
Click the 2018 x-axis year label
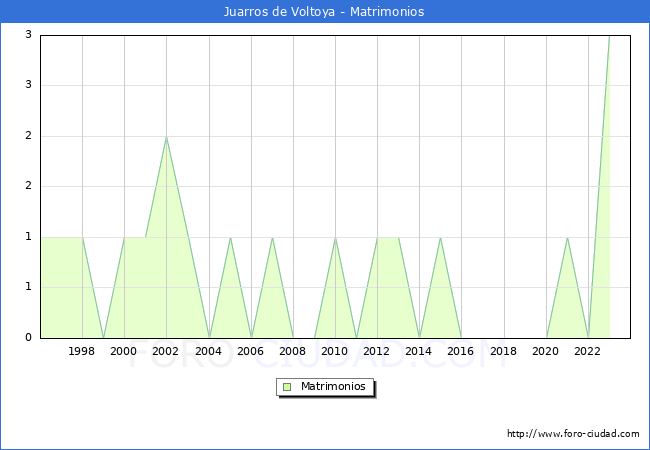pyautogui.click(x=504, y=351)
